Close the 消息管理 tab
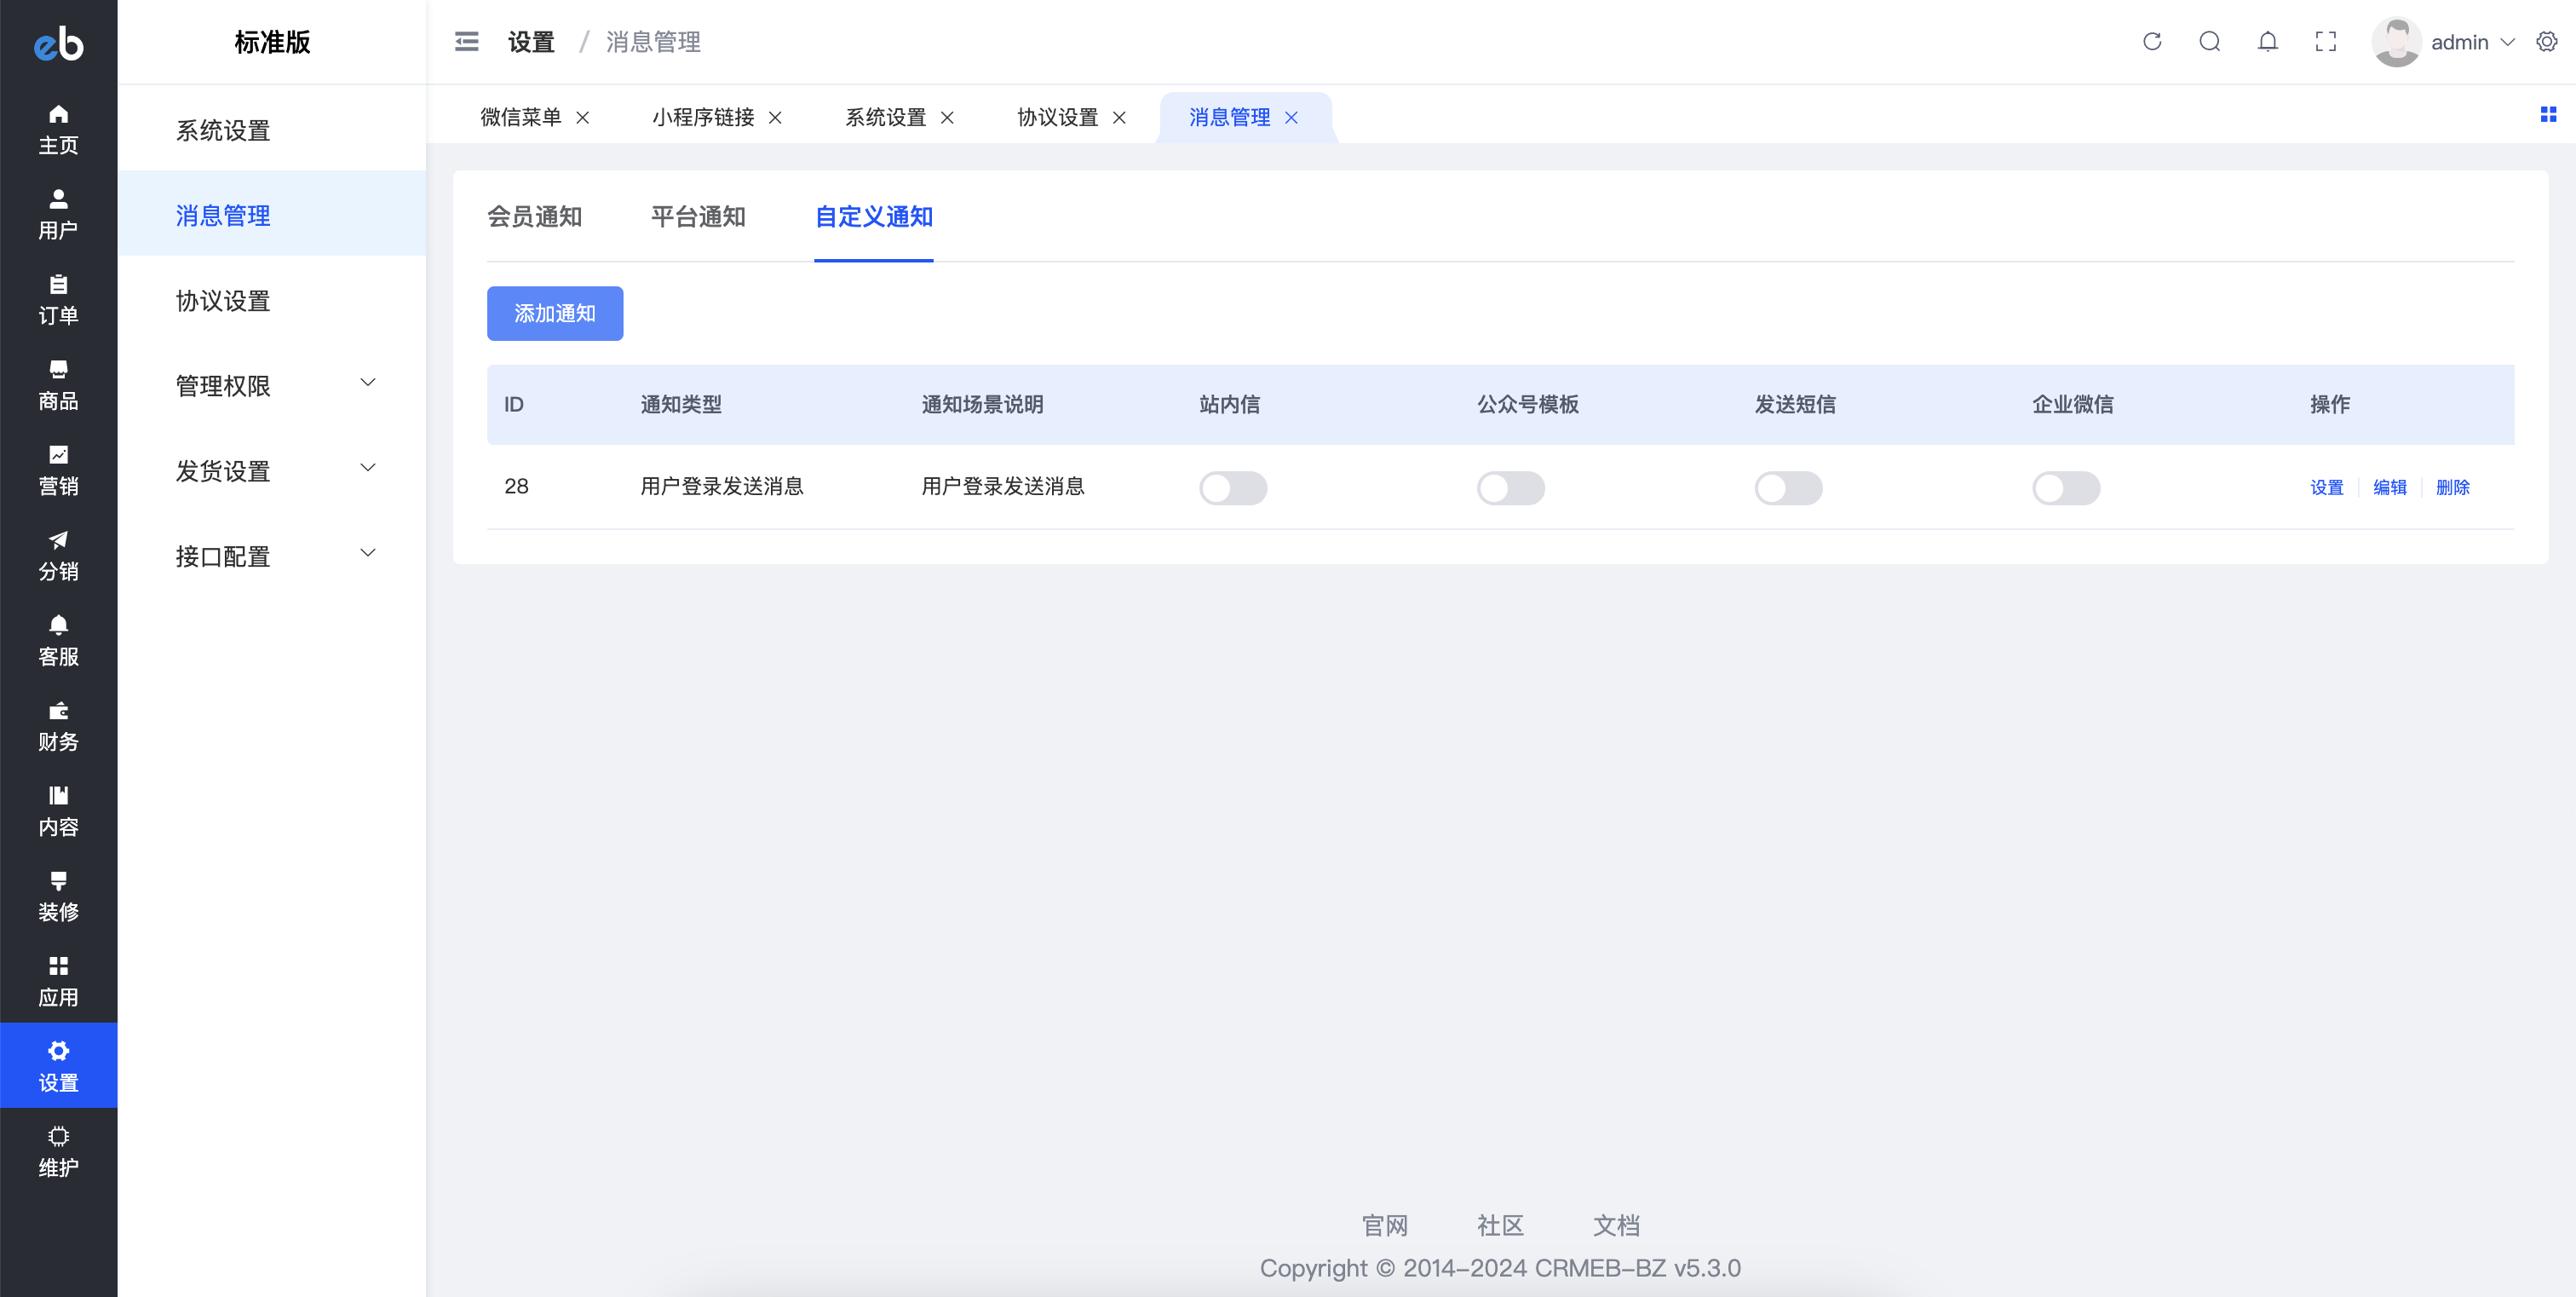This screenshot has width=2576, height=1297. tap(1291, 118)
